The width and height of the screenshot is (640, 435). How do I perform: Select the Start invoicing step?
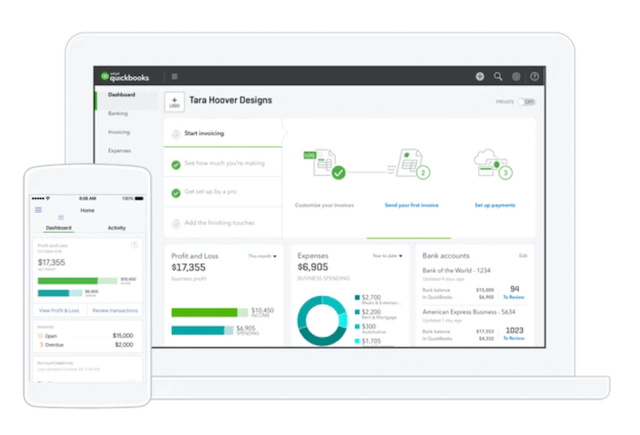point(223,133)
